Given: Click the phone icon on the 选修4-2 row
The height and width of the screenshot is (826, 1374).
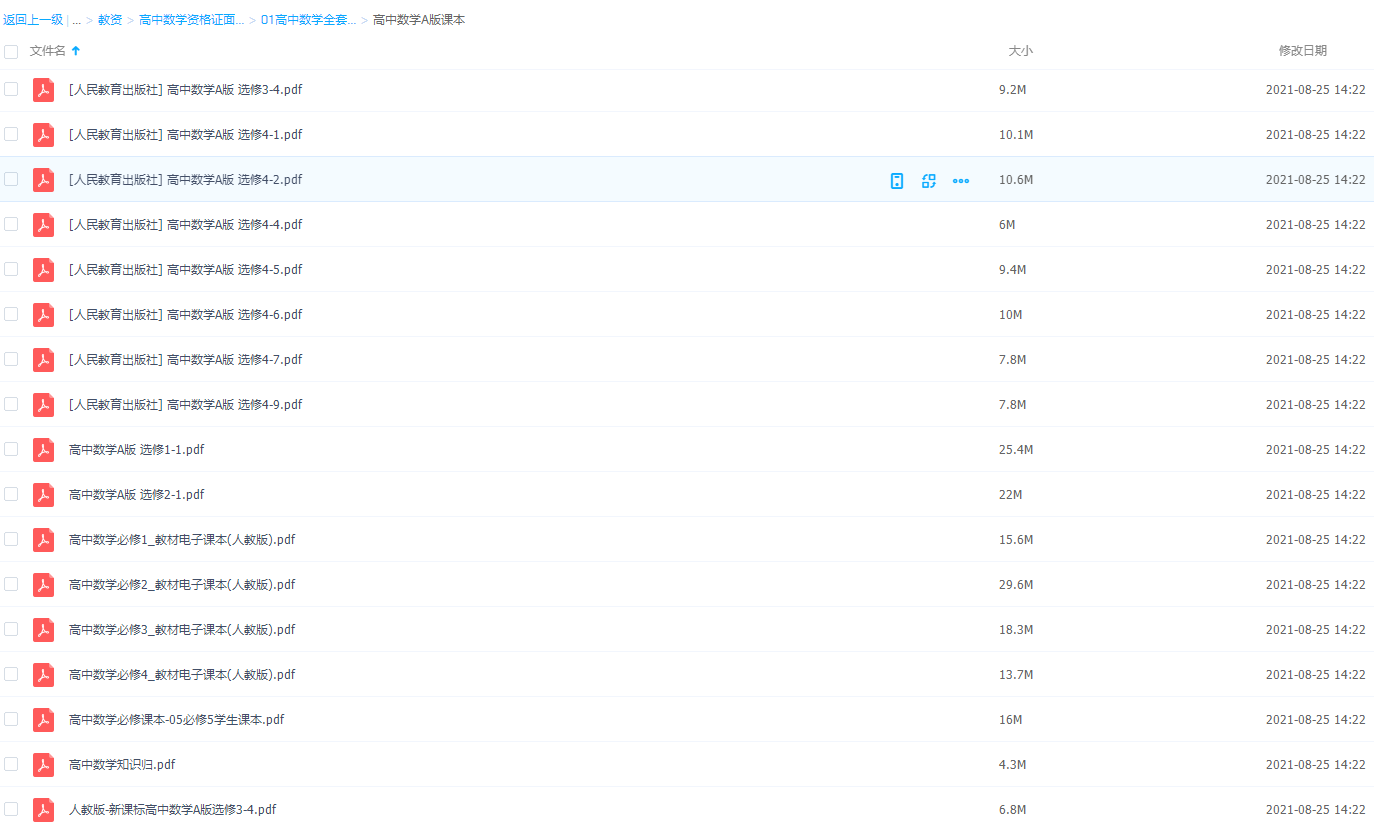Looking at the screenshot, I should 897,180.
